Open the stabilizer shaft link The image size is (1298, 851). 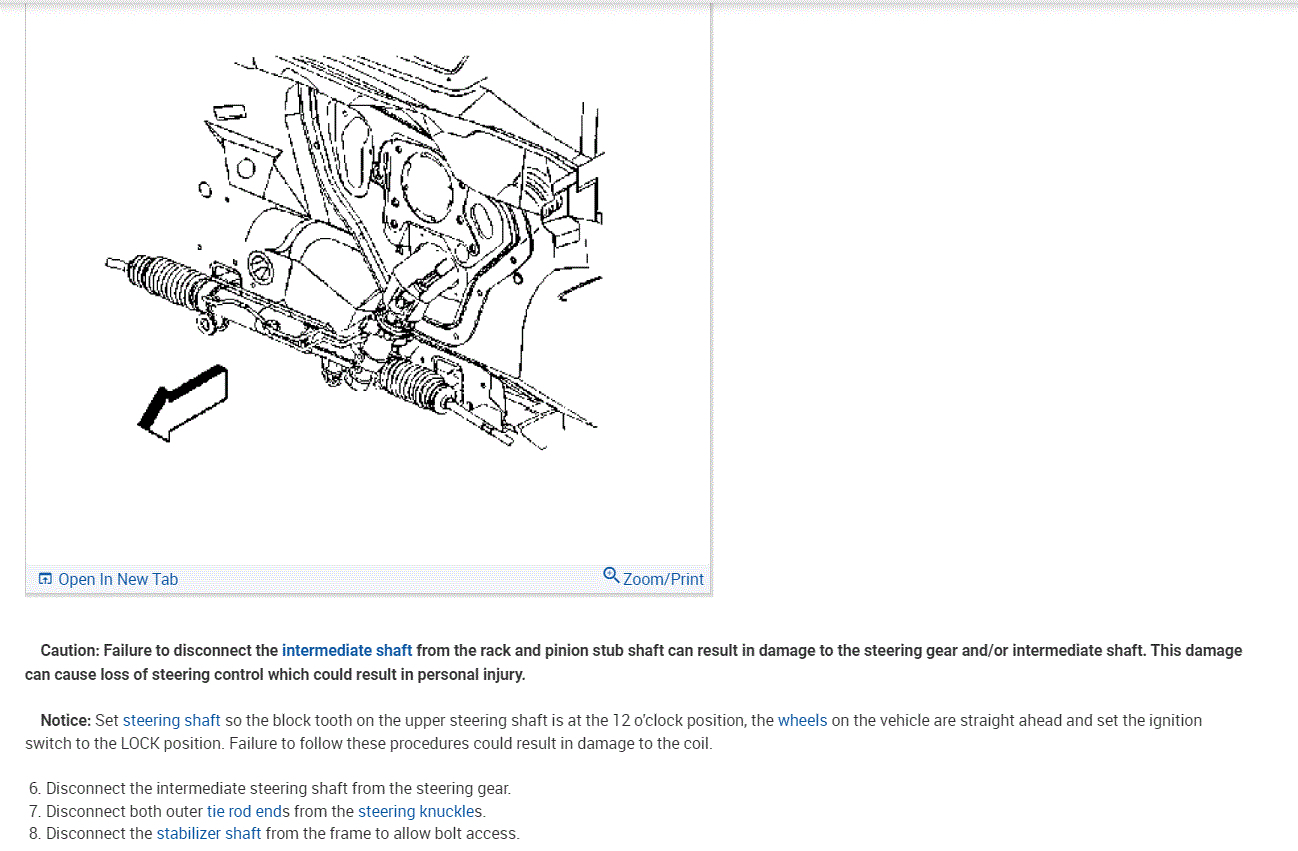pos(209,833)
